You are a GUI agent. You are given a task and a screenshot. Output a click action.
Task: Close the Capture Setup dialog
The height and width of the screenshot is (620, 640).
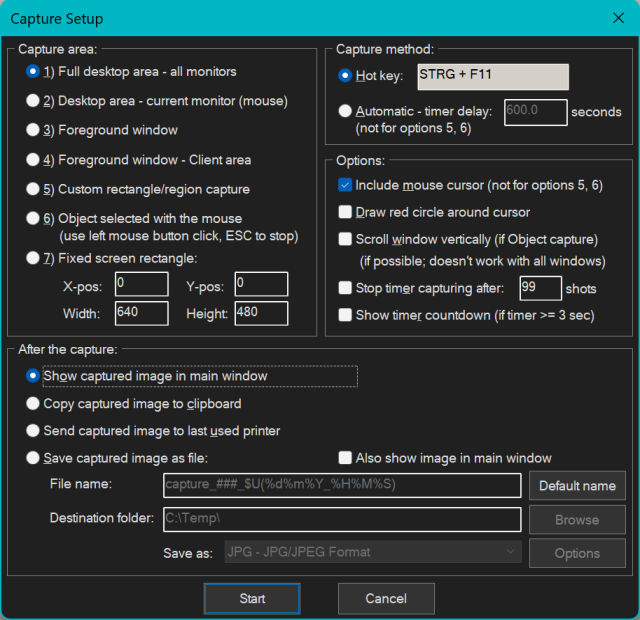click(617, 17)
